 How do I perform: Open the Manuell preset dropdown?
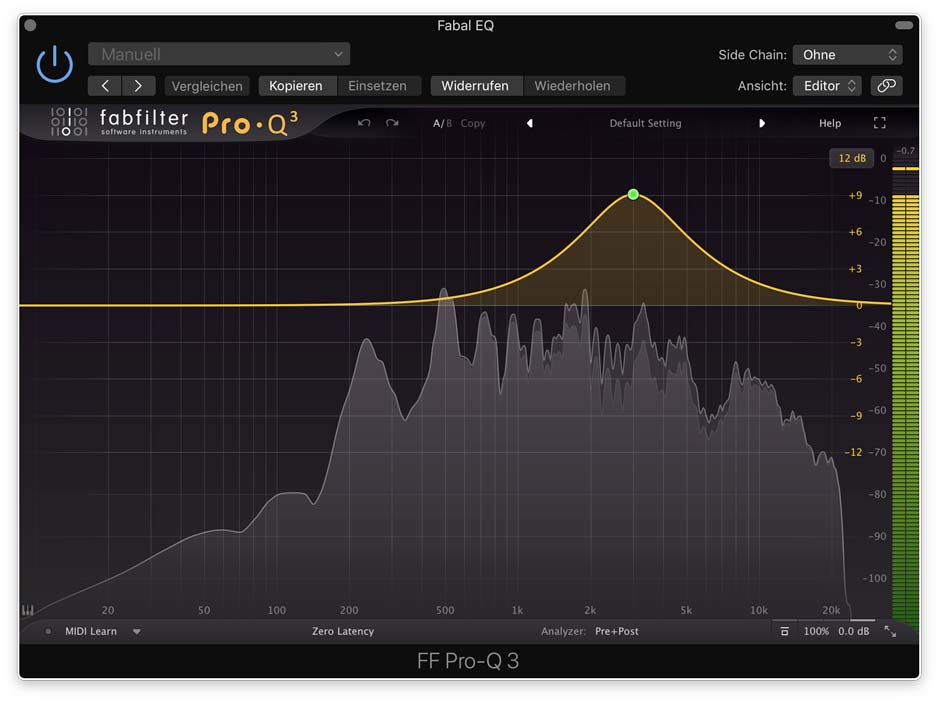(x=219, y=54)
